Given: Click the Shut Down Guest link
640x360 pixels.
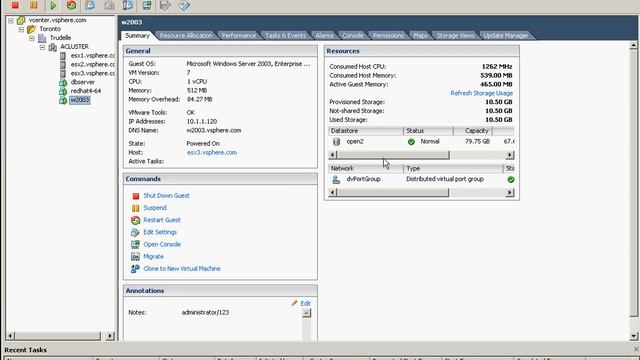Looking at the screenshot, I should click(166, 196).
